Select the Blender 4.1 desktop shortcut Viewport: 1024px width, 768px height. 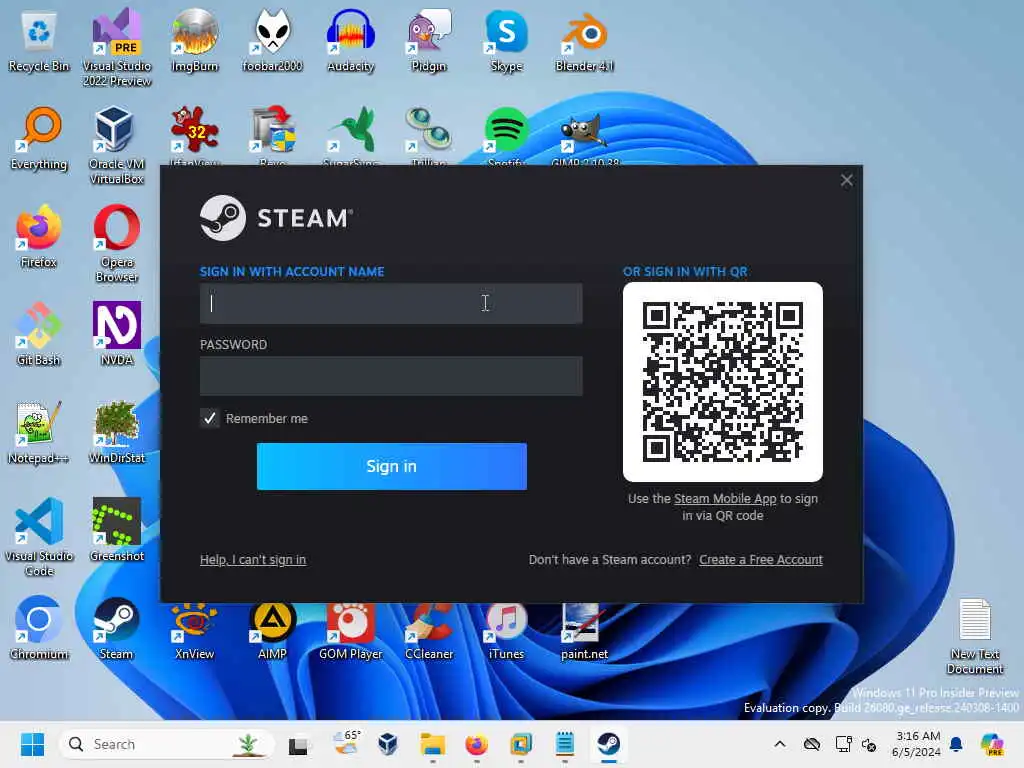584,41
